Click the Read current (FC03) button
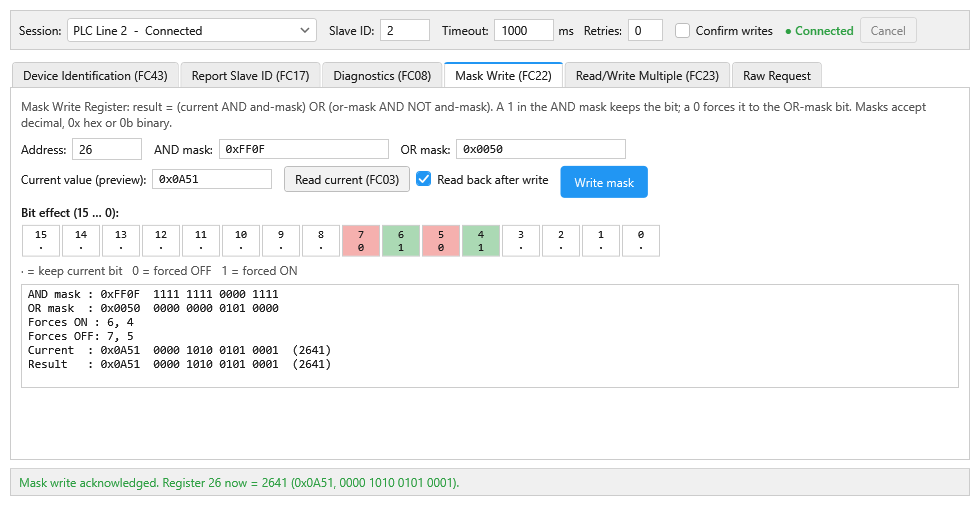 (347, 179)
